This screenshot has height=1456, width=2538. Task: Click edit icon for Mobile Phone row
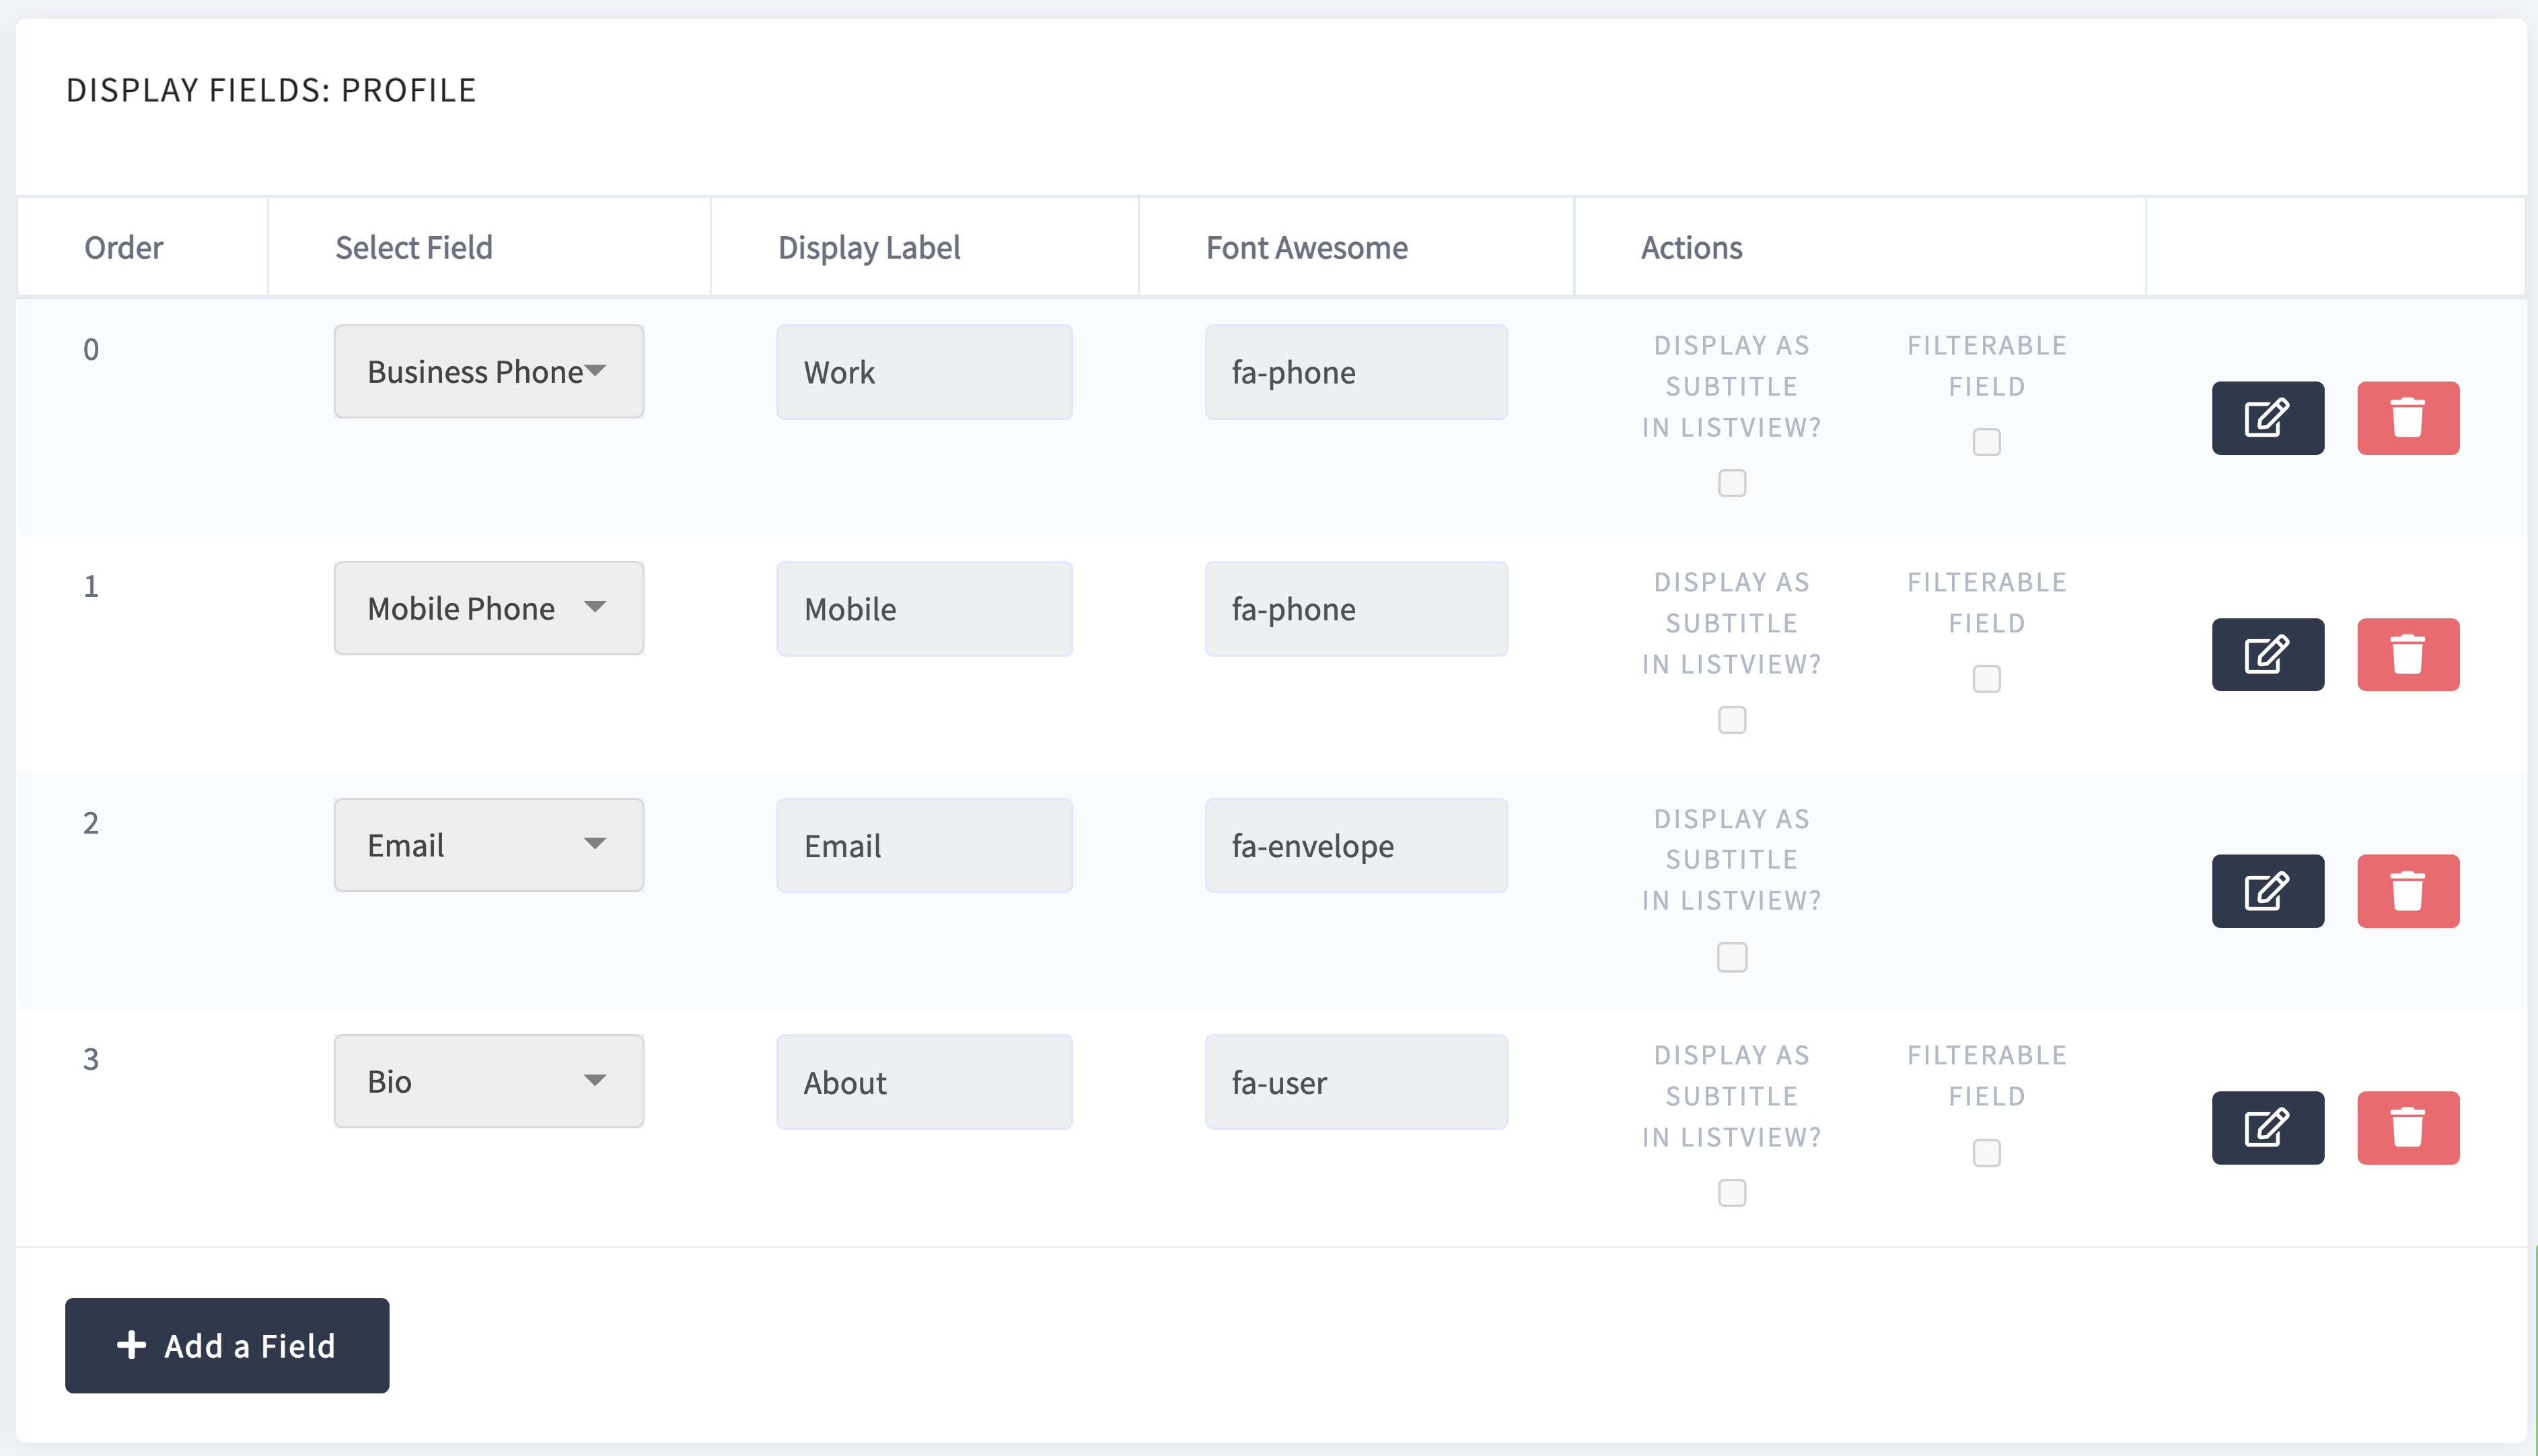tap(2267, 655)
